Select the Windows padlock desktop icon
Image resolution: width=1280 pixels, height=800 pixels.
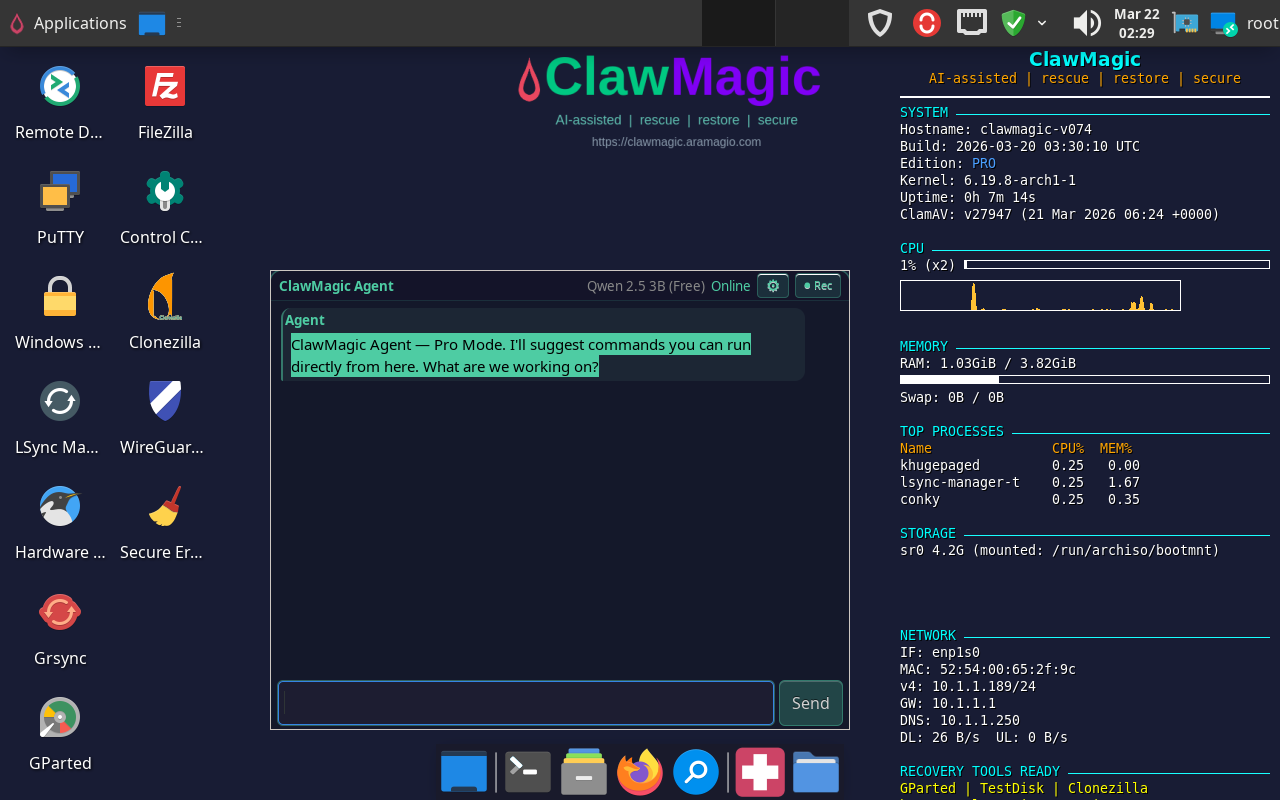pos(60,296)
